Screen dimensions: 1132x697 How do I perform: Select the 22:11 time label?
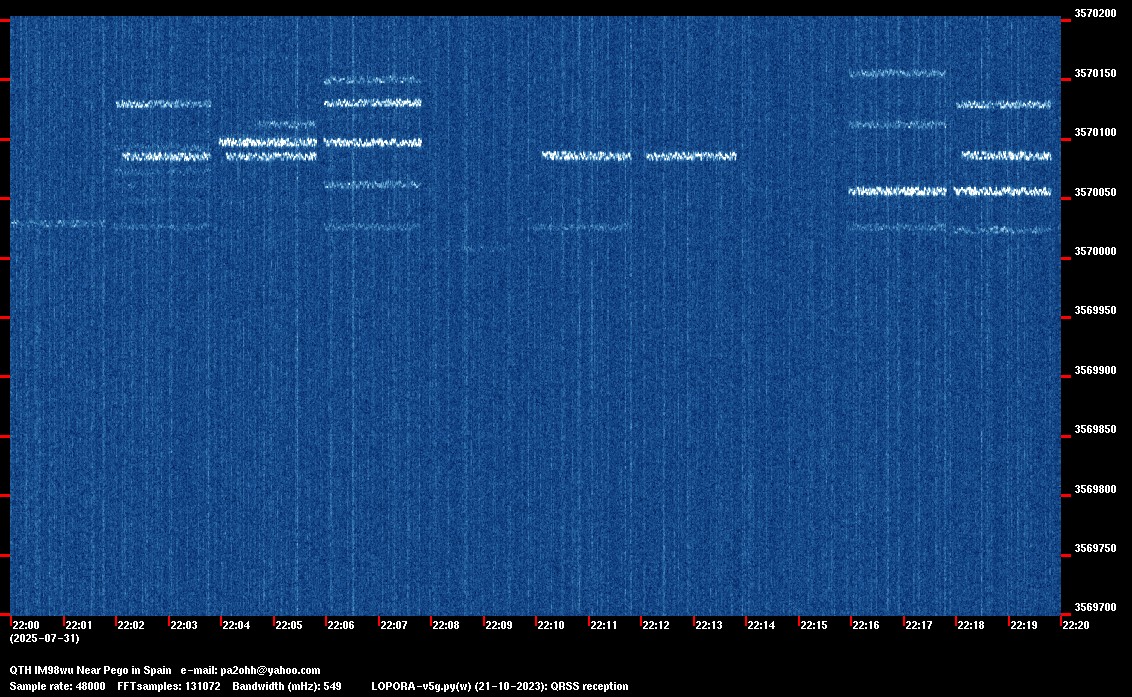604,625
